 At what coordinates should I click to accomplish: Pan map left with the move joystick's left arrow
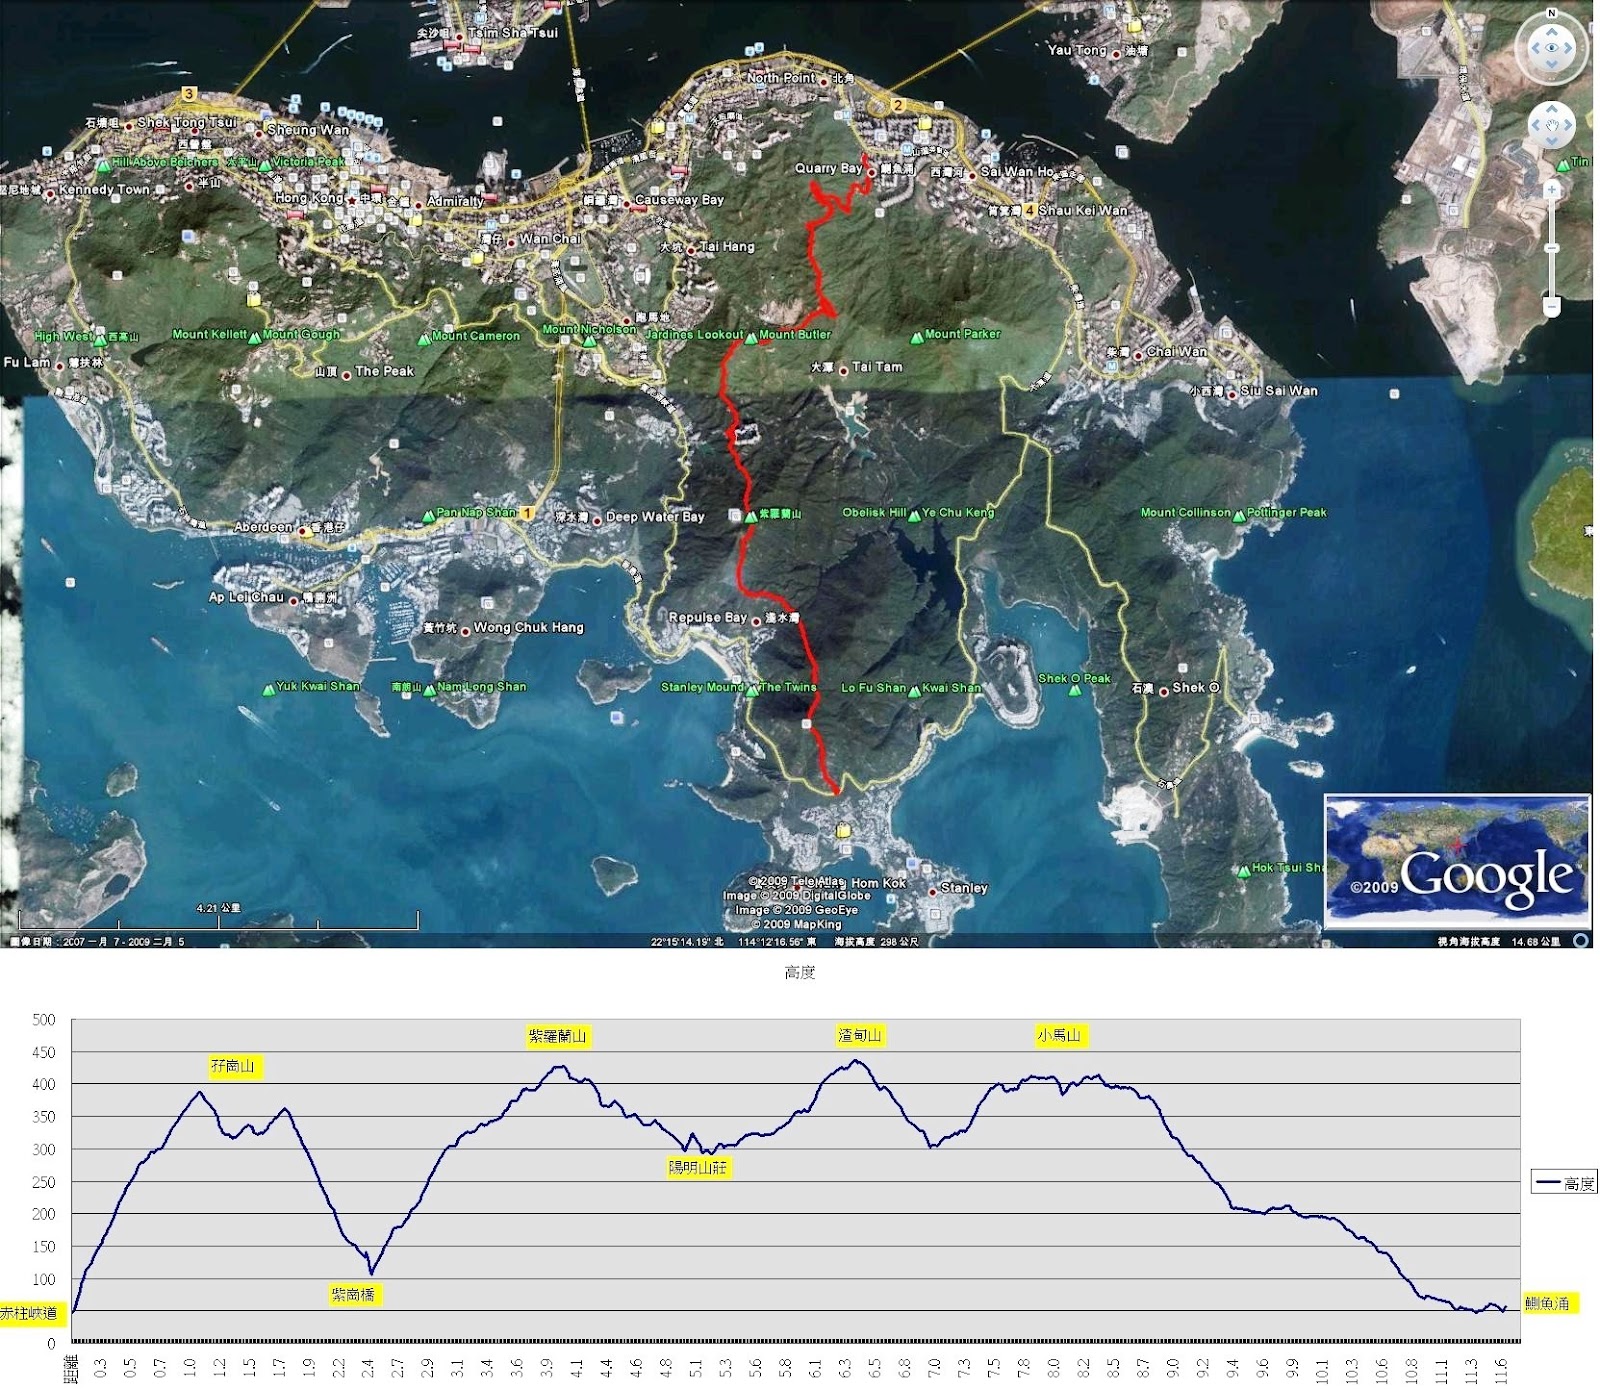(x=1536, y=126)
